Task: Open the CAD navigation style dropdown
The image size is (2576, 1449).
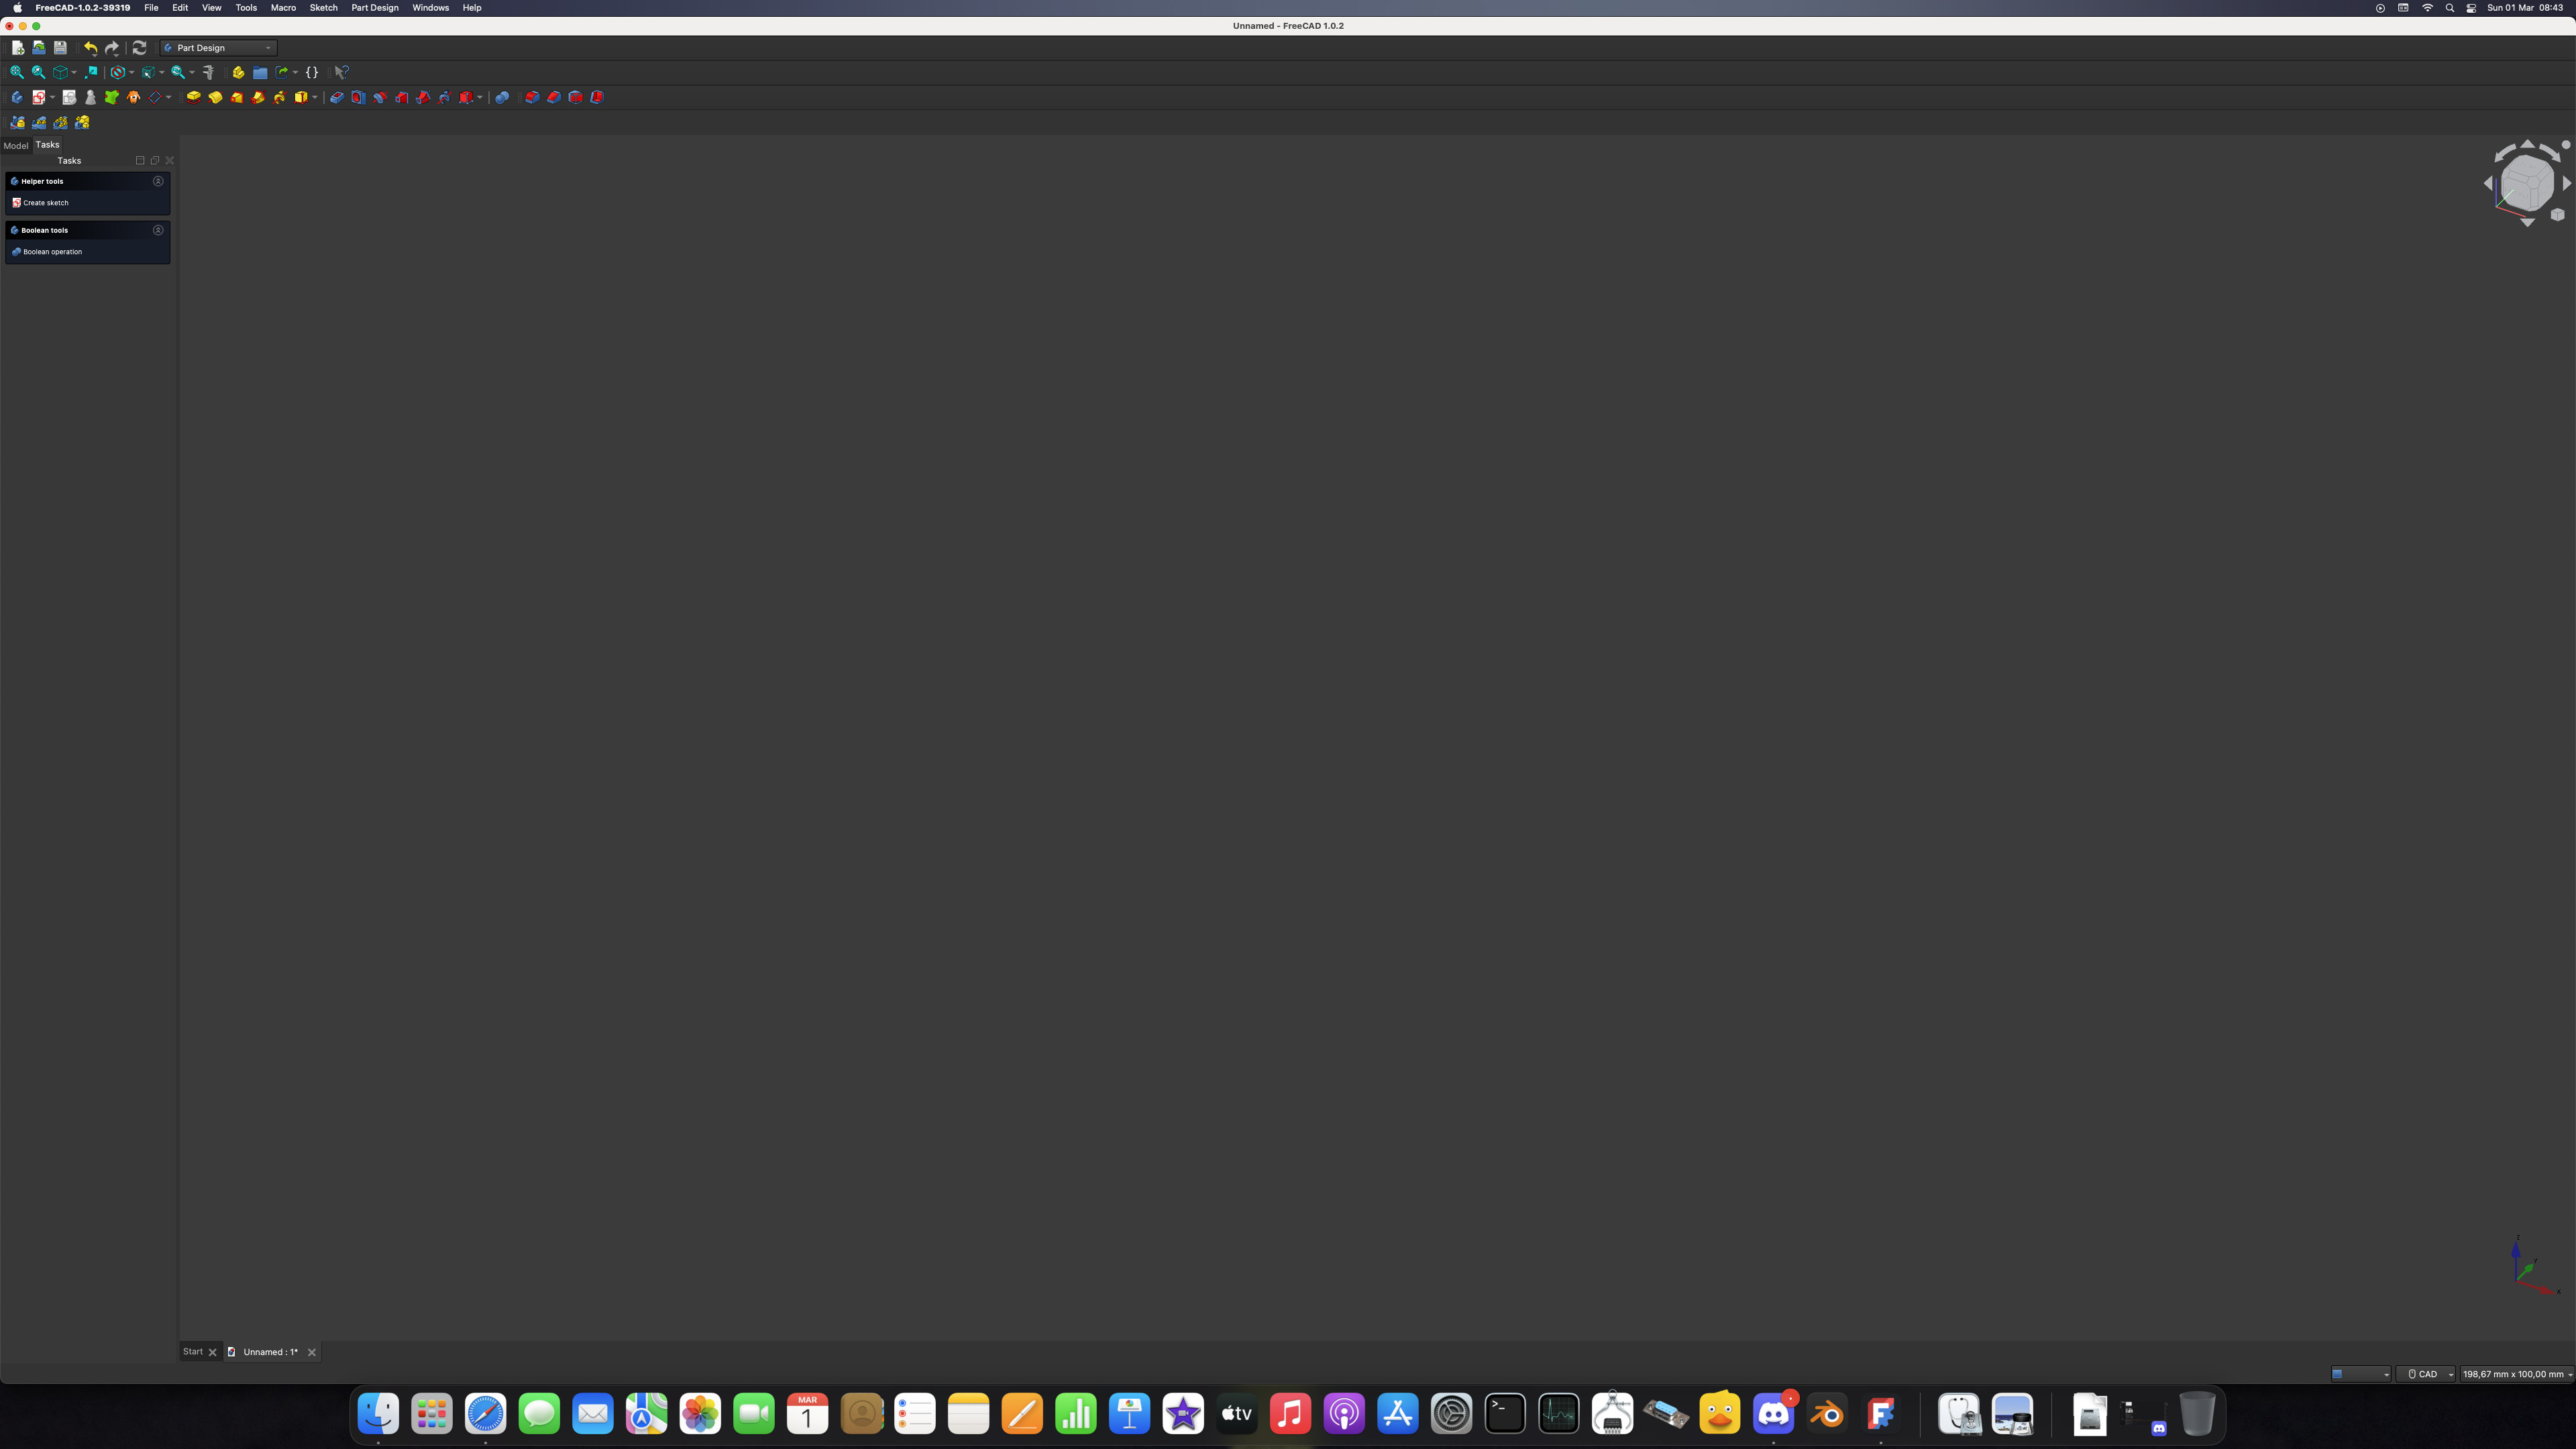Action: 2426,1374
